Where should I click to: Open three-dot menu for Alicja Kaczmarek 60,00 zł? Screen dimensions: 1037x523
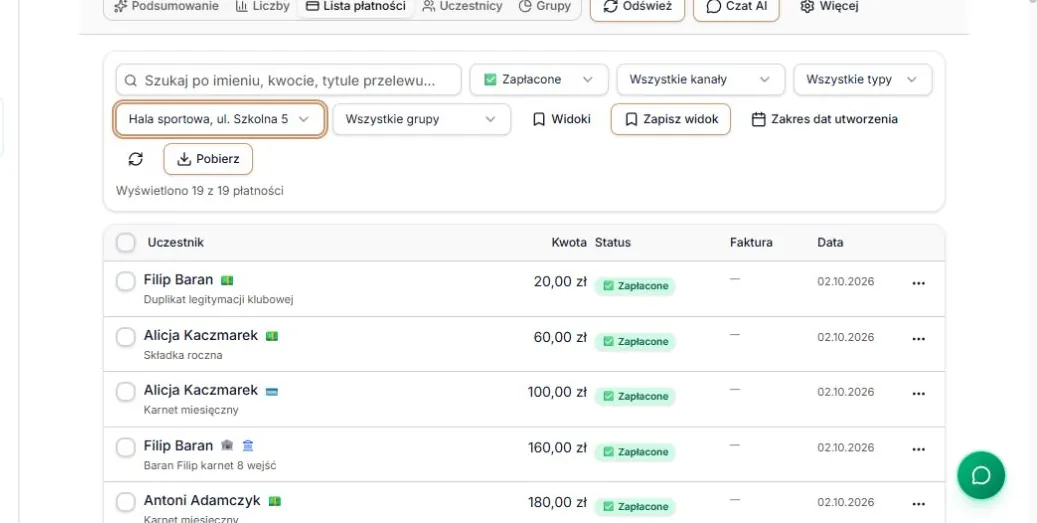click(919, 339)
